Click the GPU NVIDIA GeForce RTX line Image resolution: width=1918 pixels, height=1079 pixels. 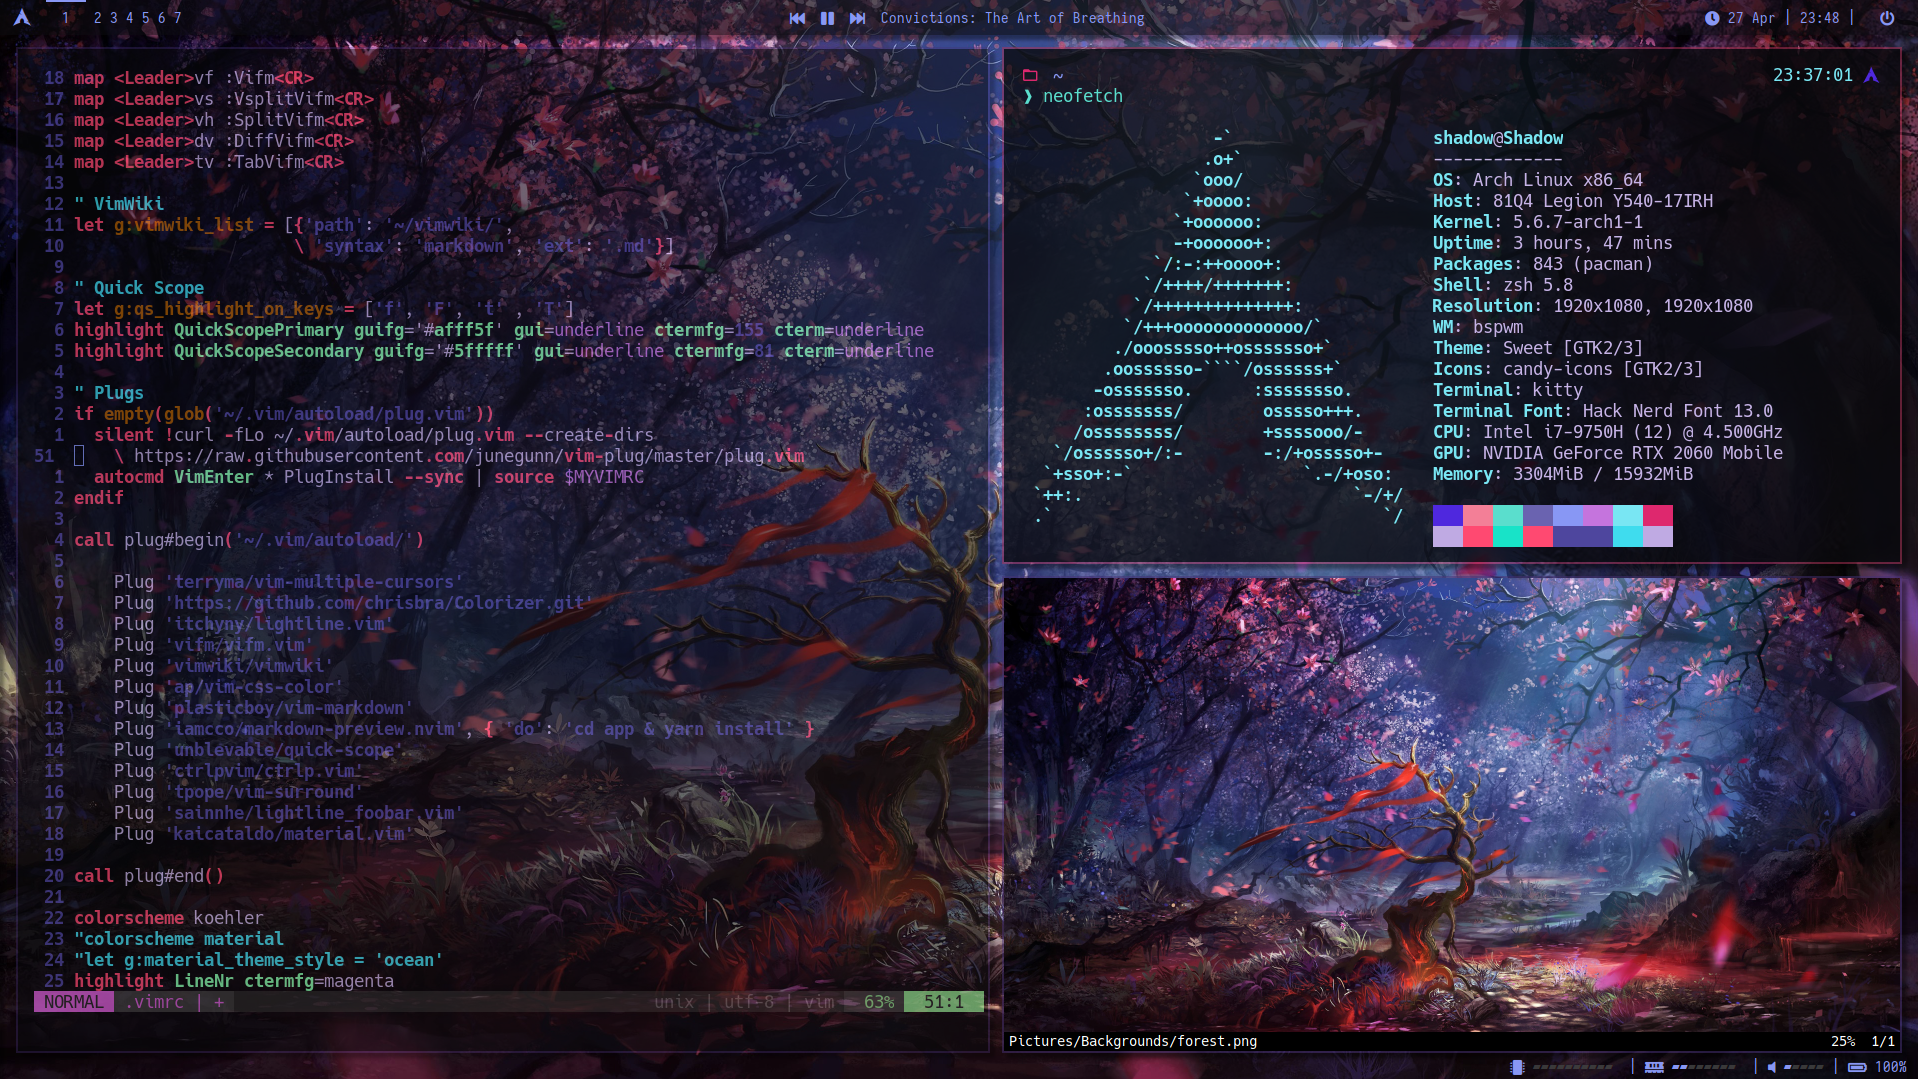pos(1608,453)
